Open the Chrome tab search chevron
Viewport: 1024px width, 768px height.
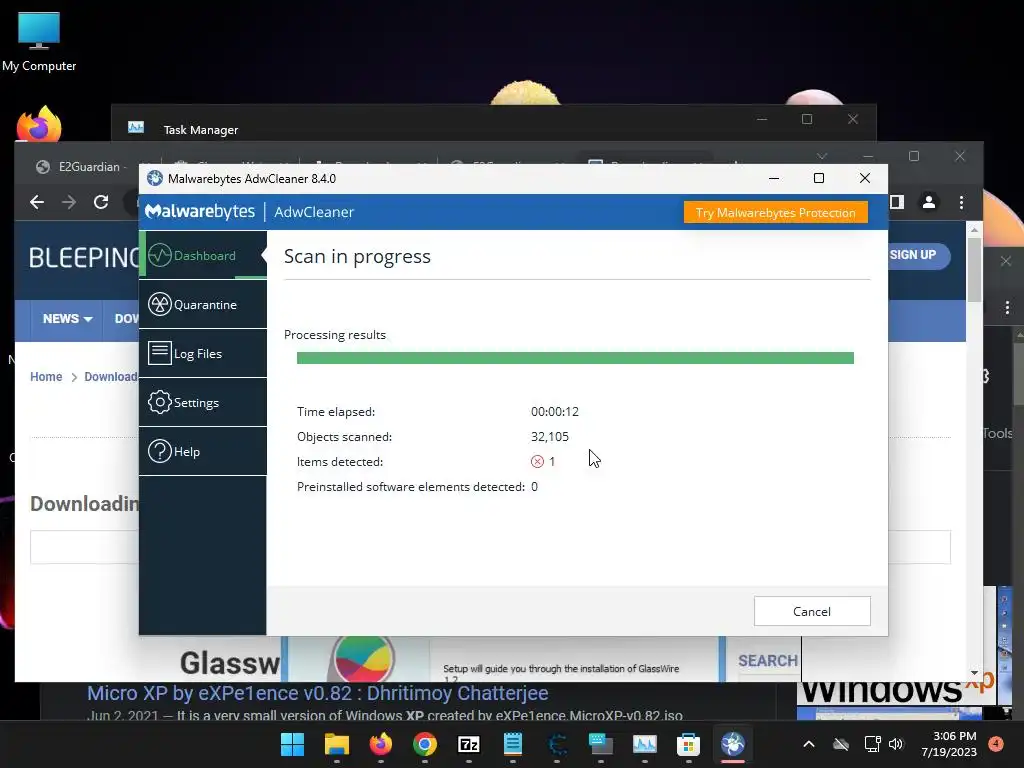coord(822,156)
